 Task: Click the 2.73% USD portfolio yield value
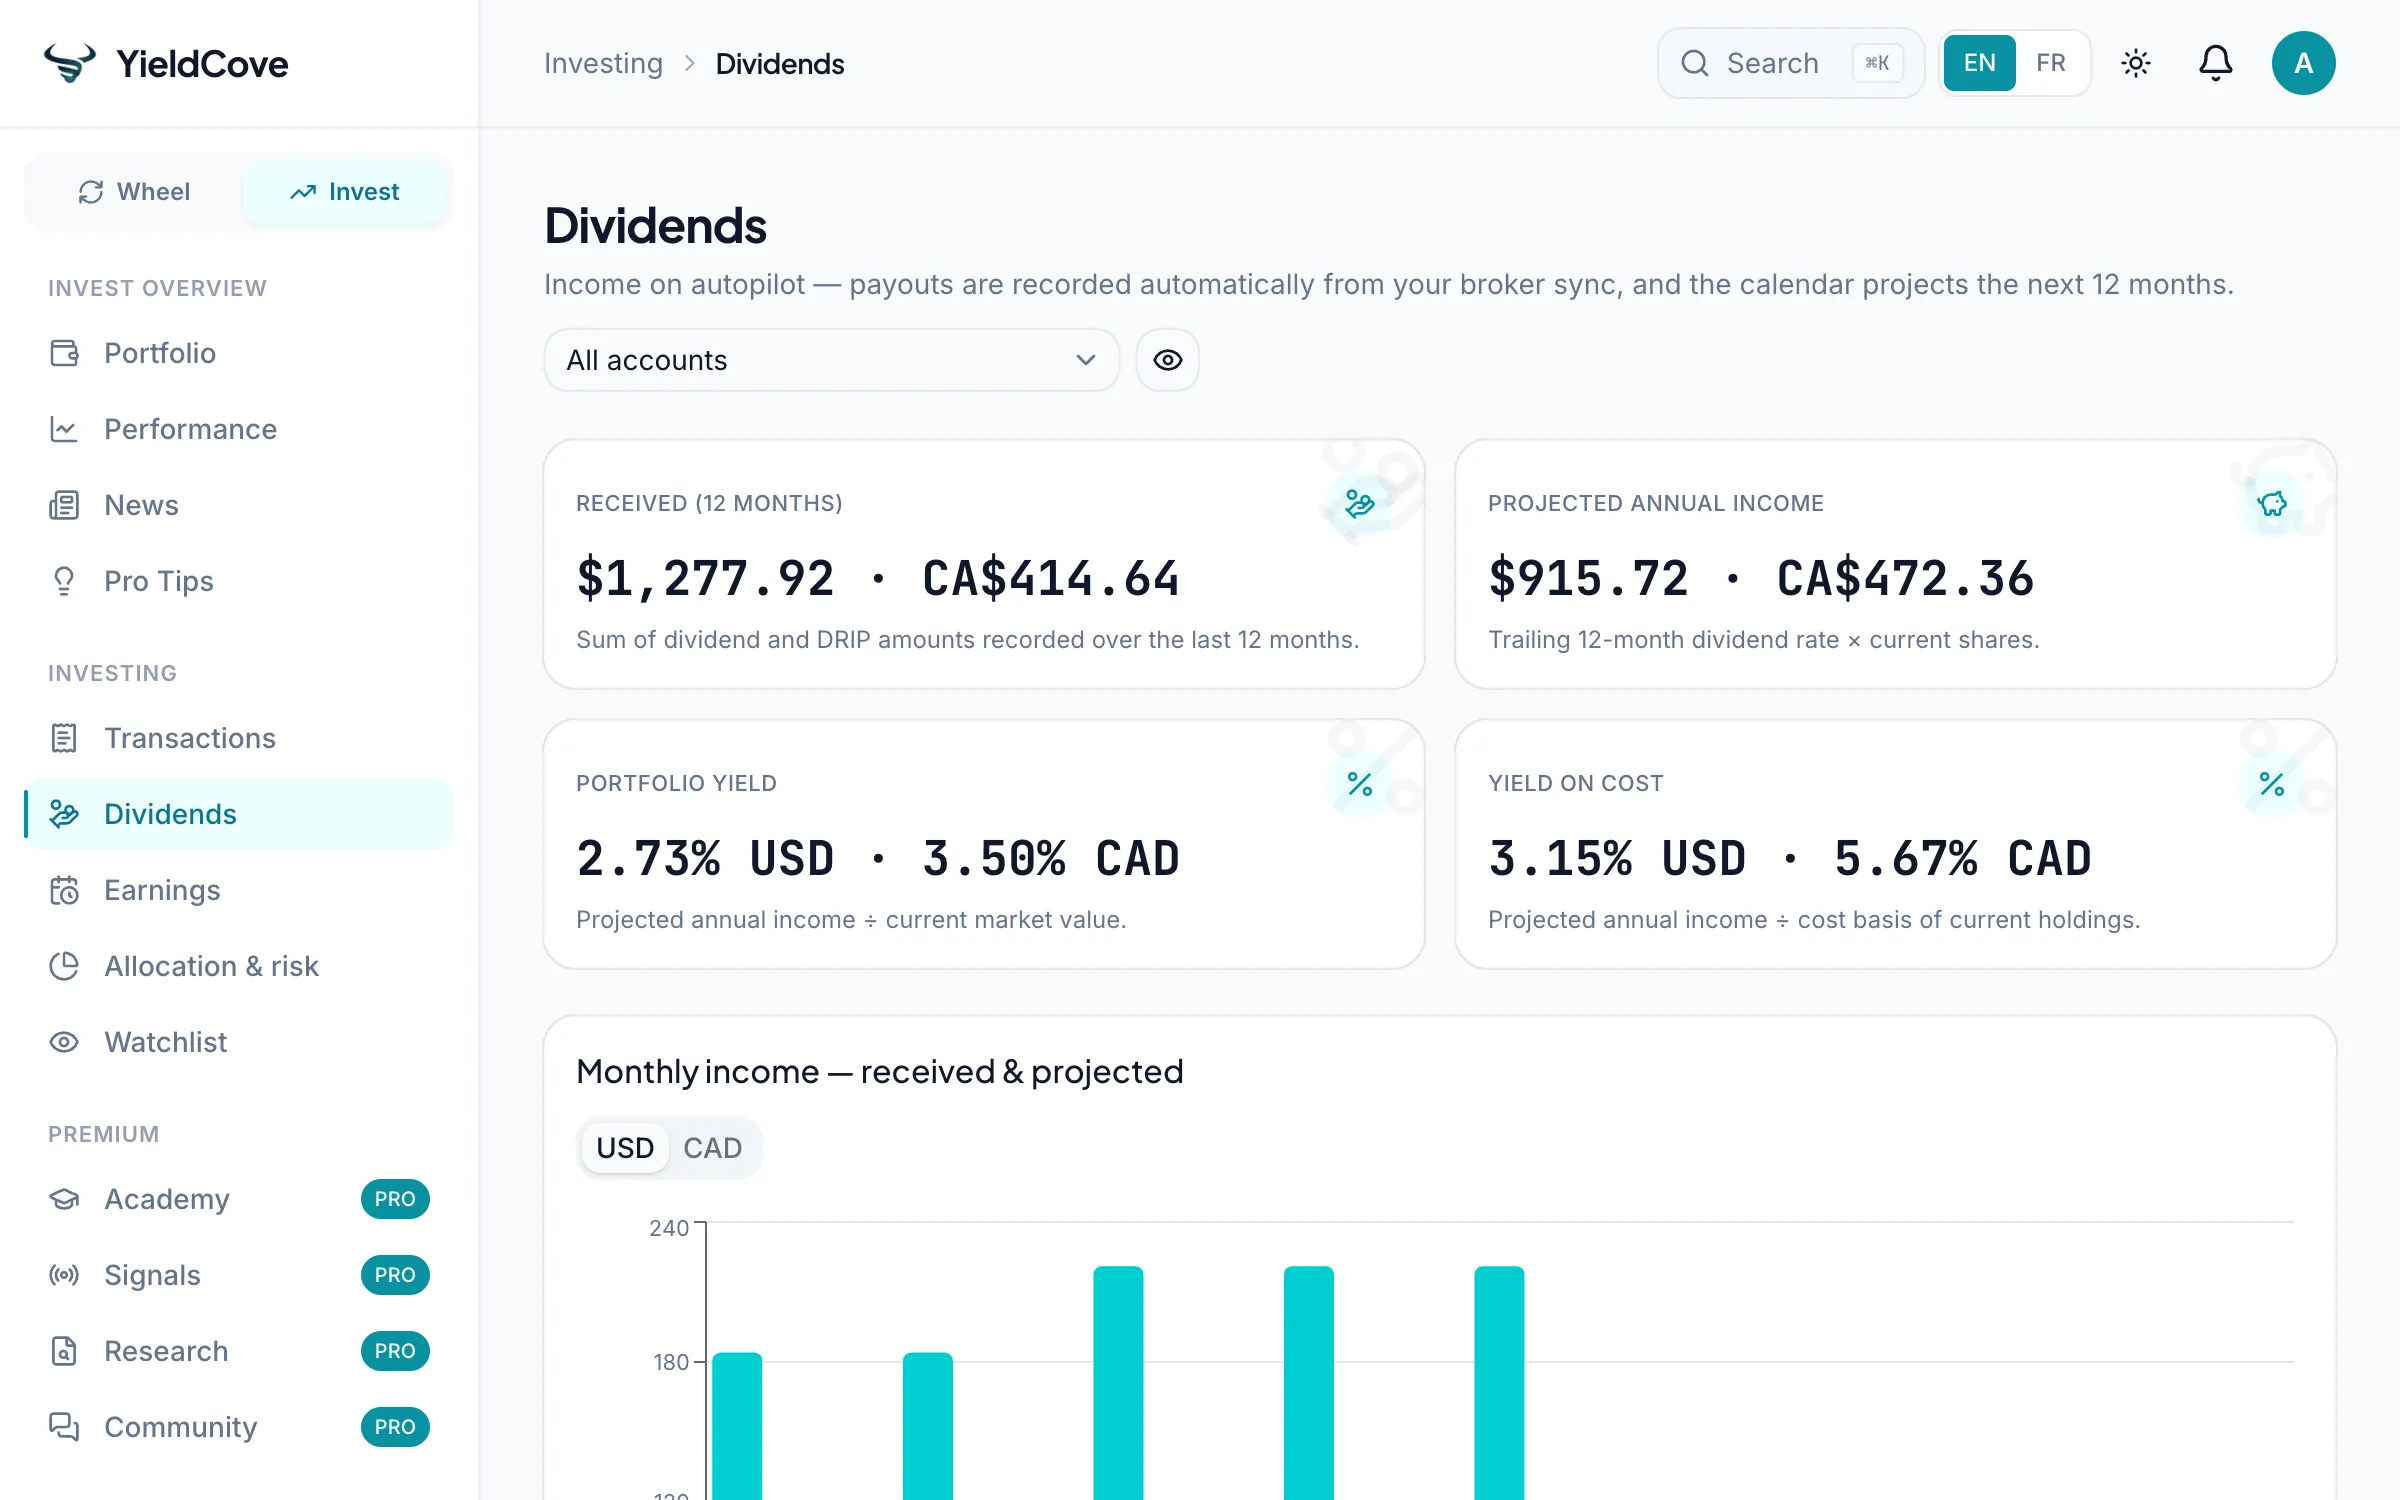coord(705,859)
